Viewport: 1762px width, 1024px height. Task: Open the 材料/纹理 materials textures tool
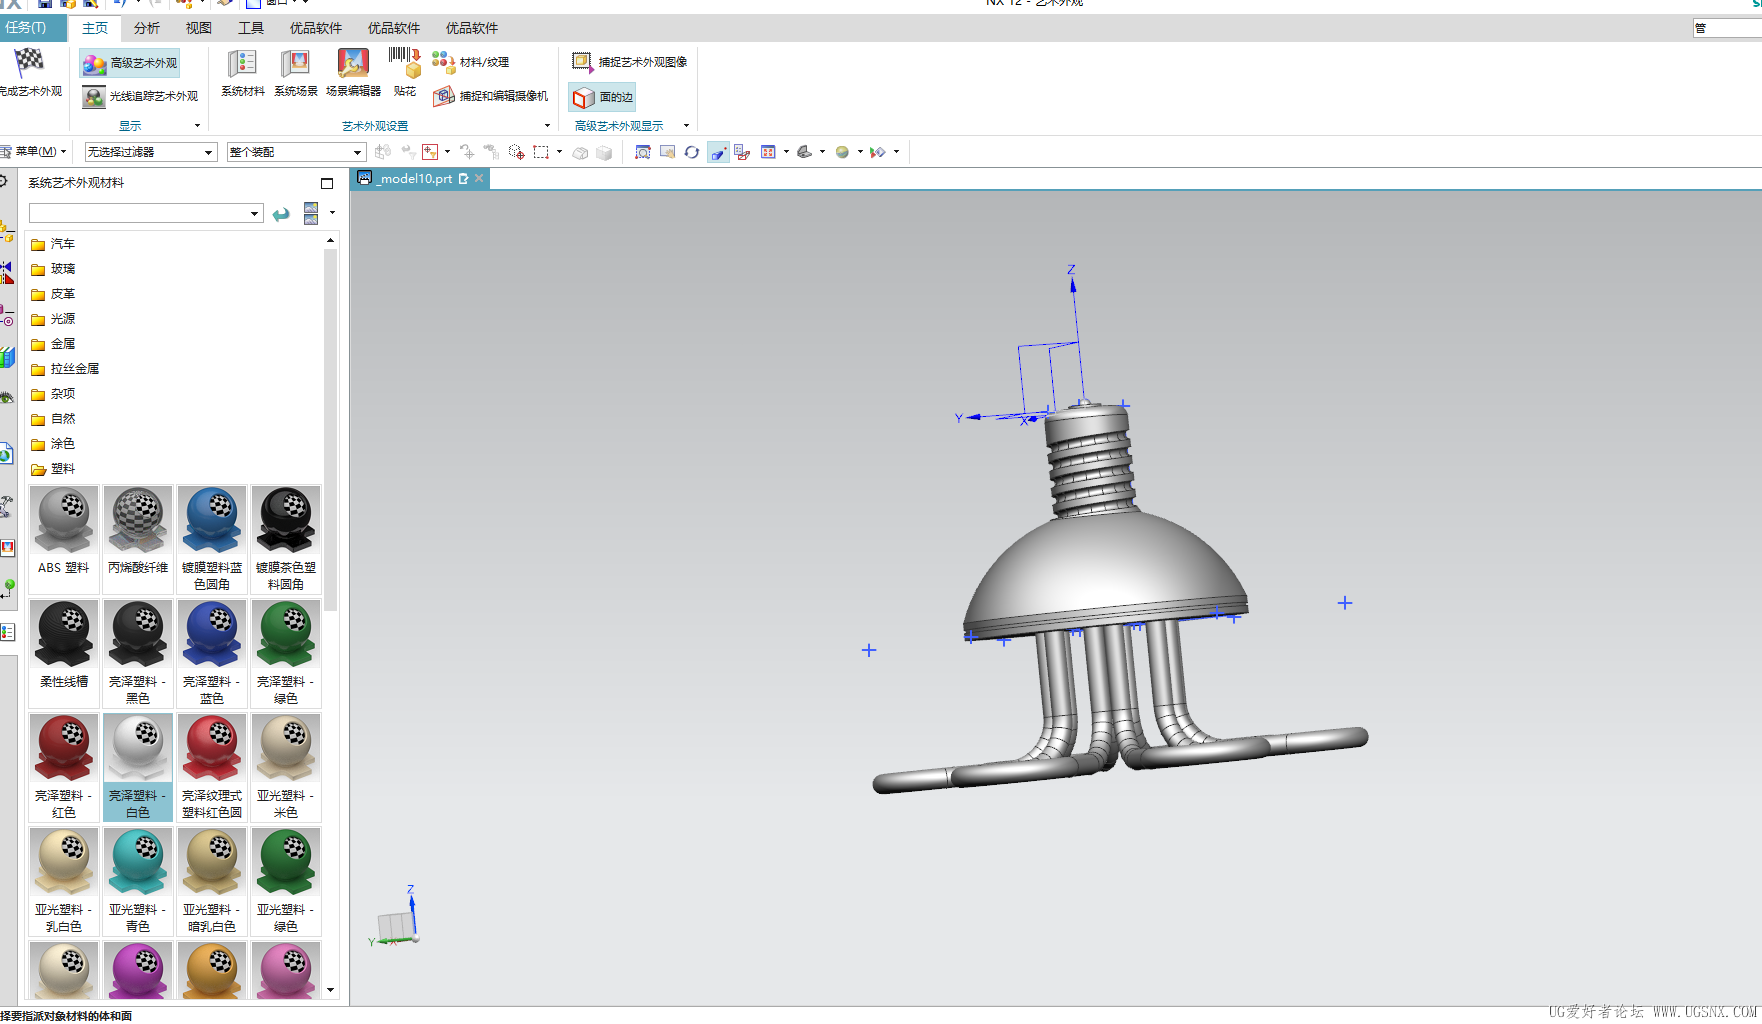(471, 62)
